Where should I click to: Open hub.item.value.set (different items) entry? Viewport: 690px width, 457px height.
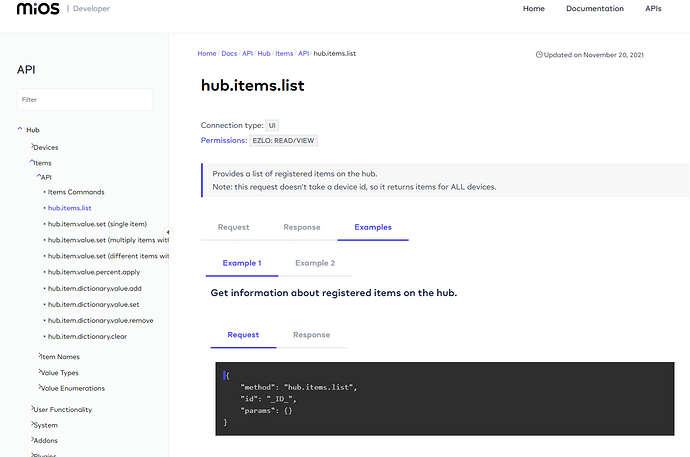click(x=108, y=256)
